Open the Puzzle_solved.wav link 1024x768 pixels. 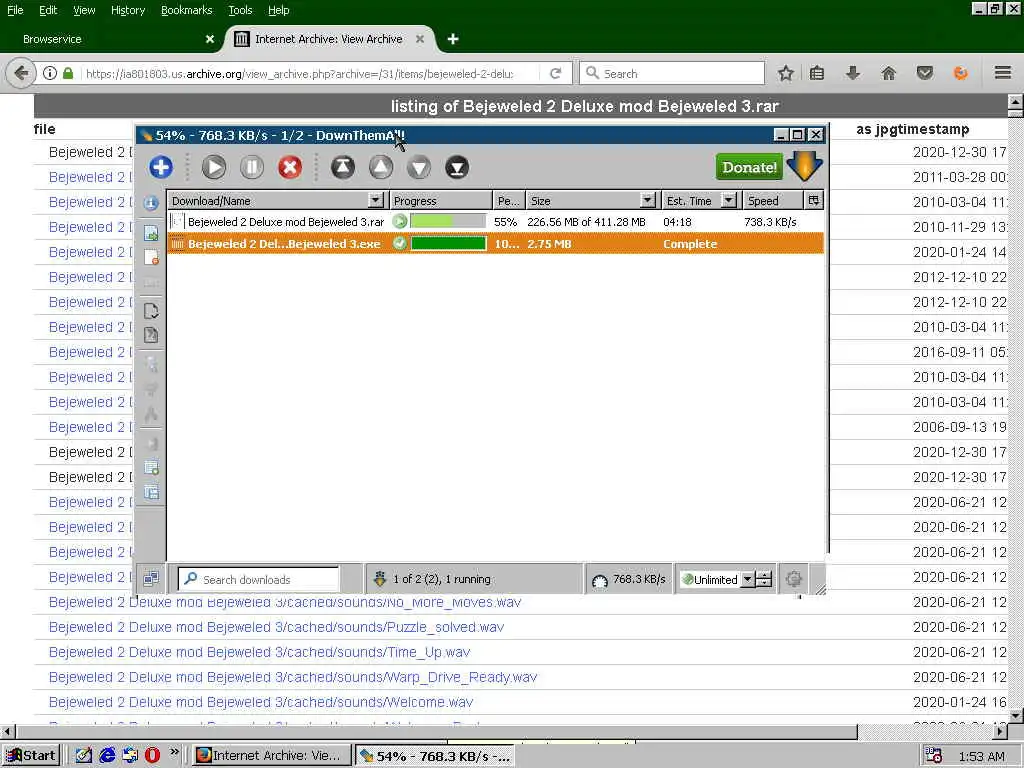click(276, 627)
